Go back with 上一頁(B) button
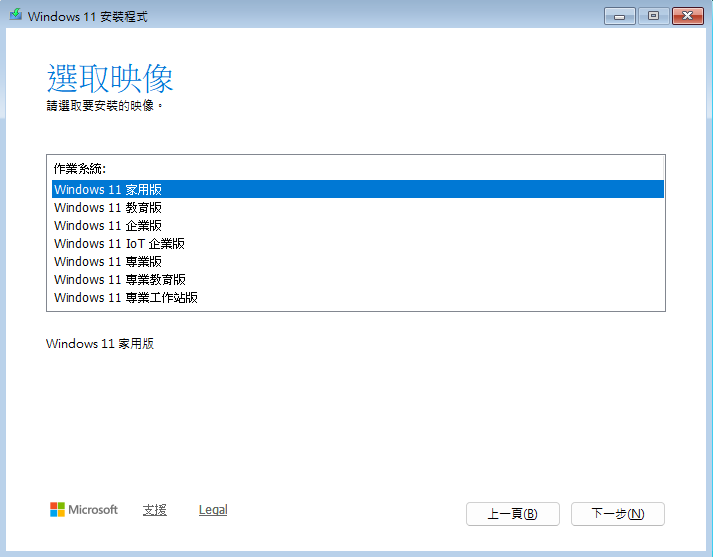 pyautogui.click(x=512, y=514)
